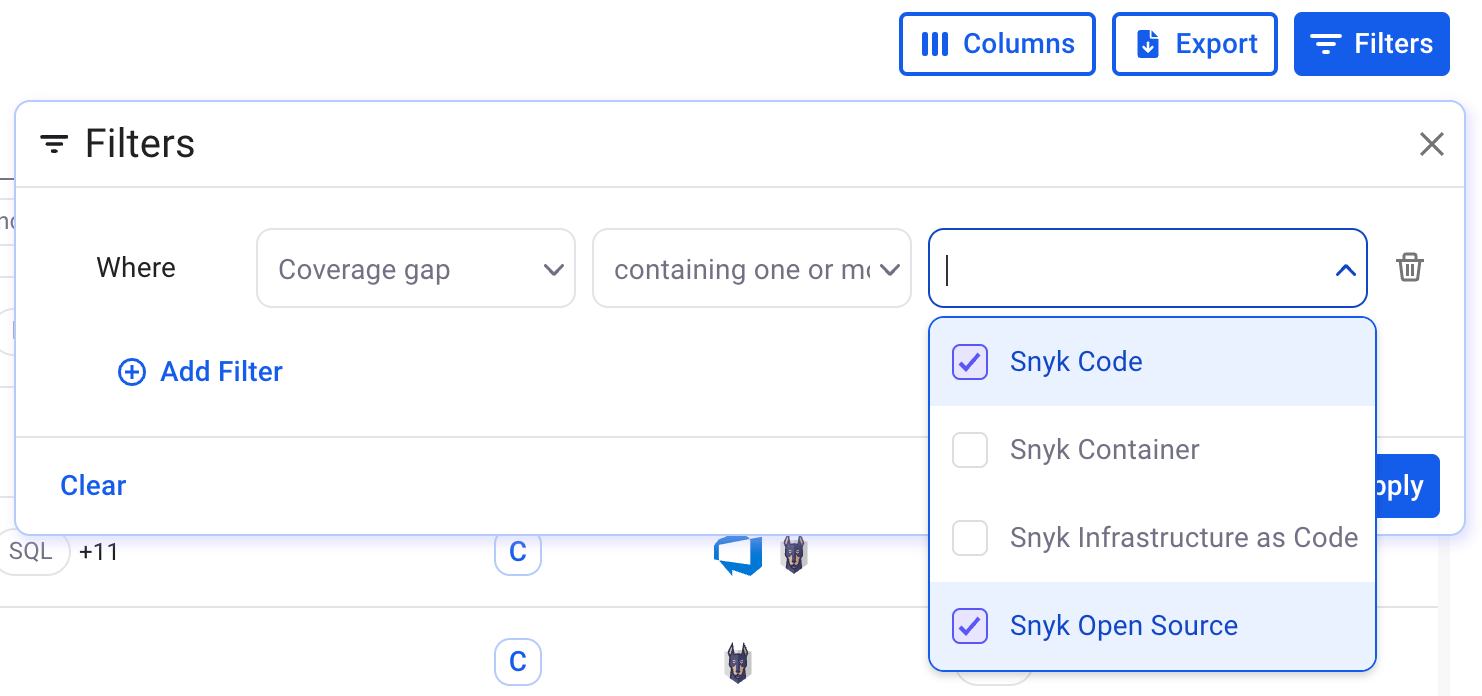Click the filter icon in Filters header

click(53, 144)
